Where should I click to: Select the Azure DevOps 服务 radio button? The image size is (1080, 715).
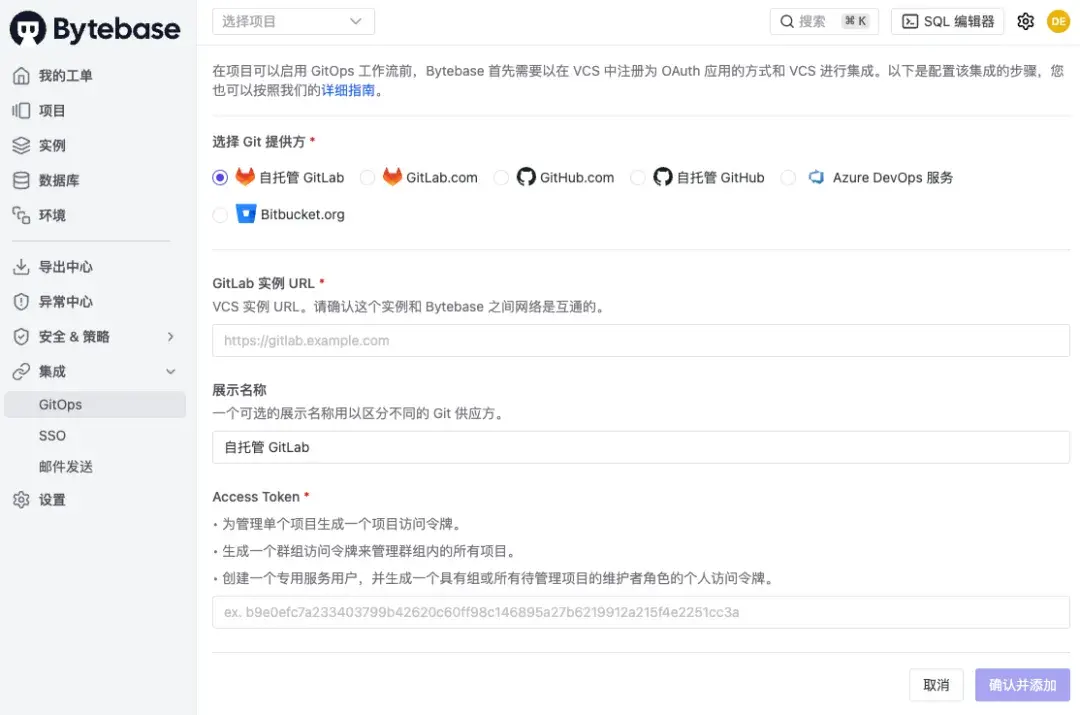[788, 178]
